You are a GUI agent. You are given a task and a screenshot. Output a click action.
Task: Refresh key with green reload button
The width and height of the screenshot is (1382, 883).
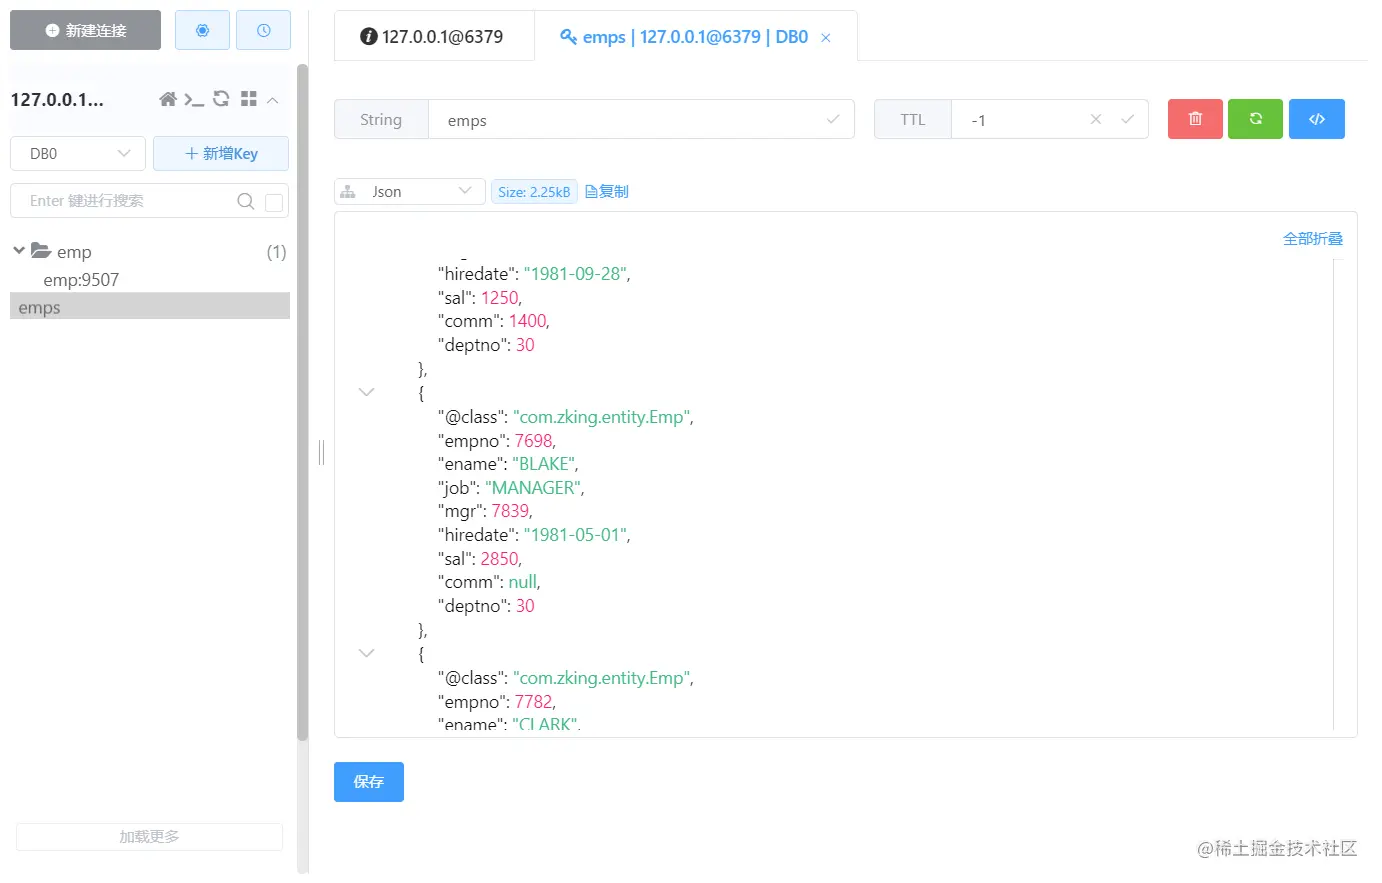[1255, 119]
